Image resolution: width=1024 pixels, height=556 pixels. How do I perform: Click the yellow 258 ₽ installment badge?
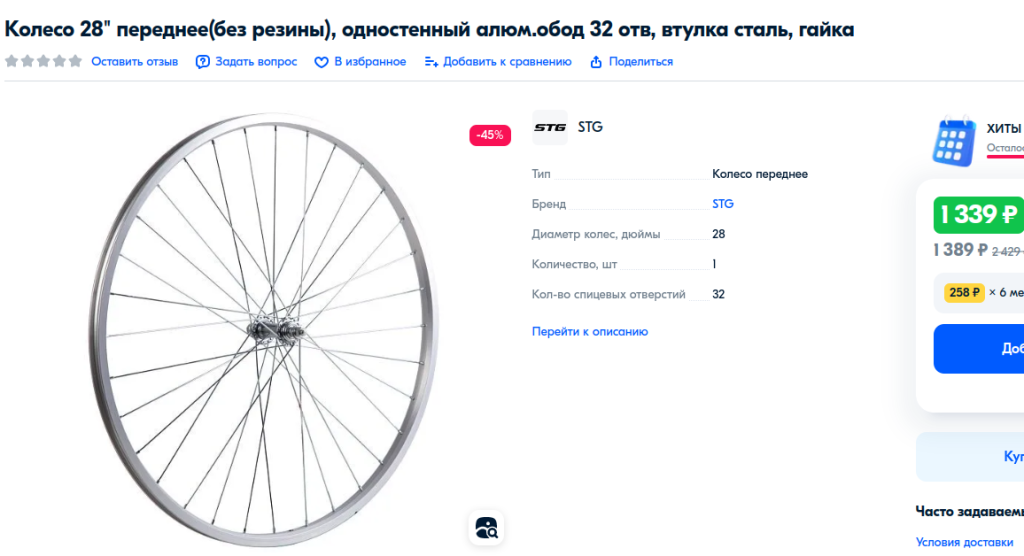tap(965, 293)
